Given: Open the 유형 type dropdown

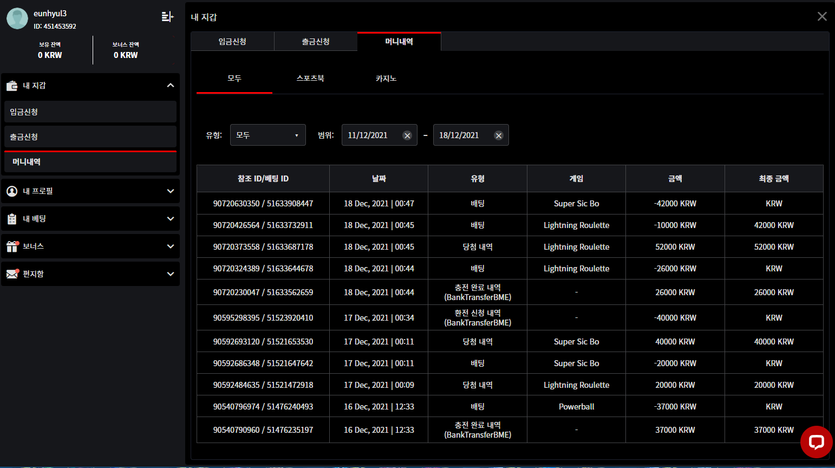Looking at the screenshot, I should (x=268, y=135).
